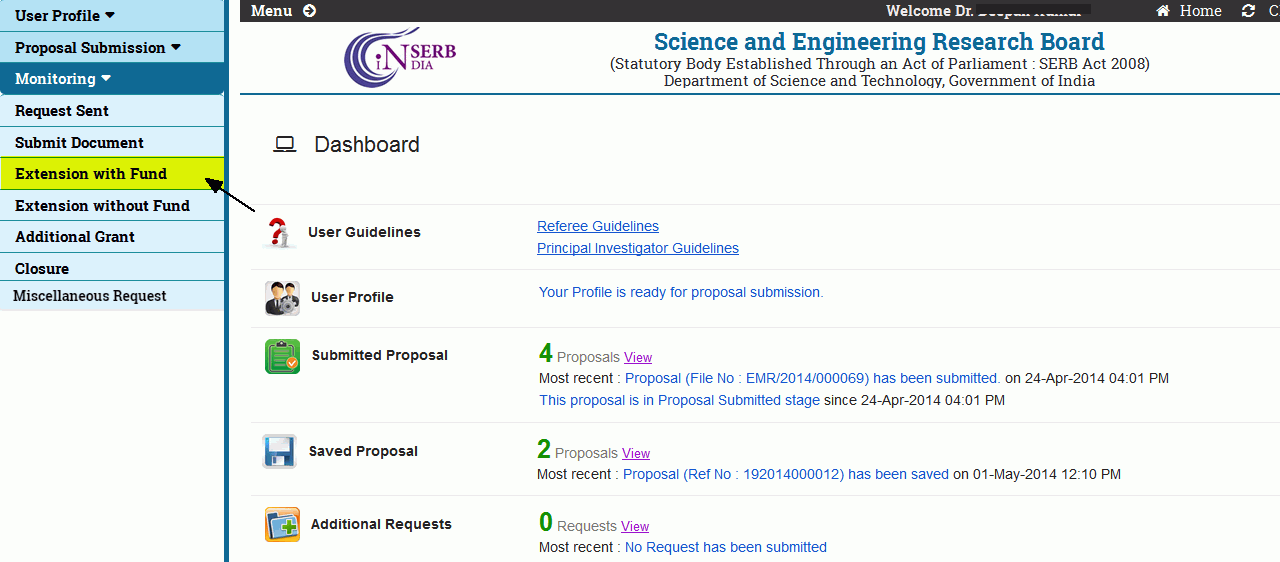Click View next to 4 Proposals
The height and width of the screenshot is (562, 1280).
coord(638,357)
